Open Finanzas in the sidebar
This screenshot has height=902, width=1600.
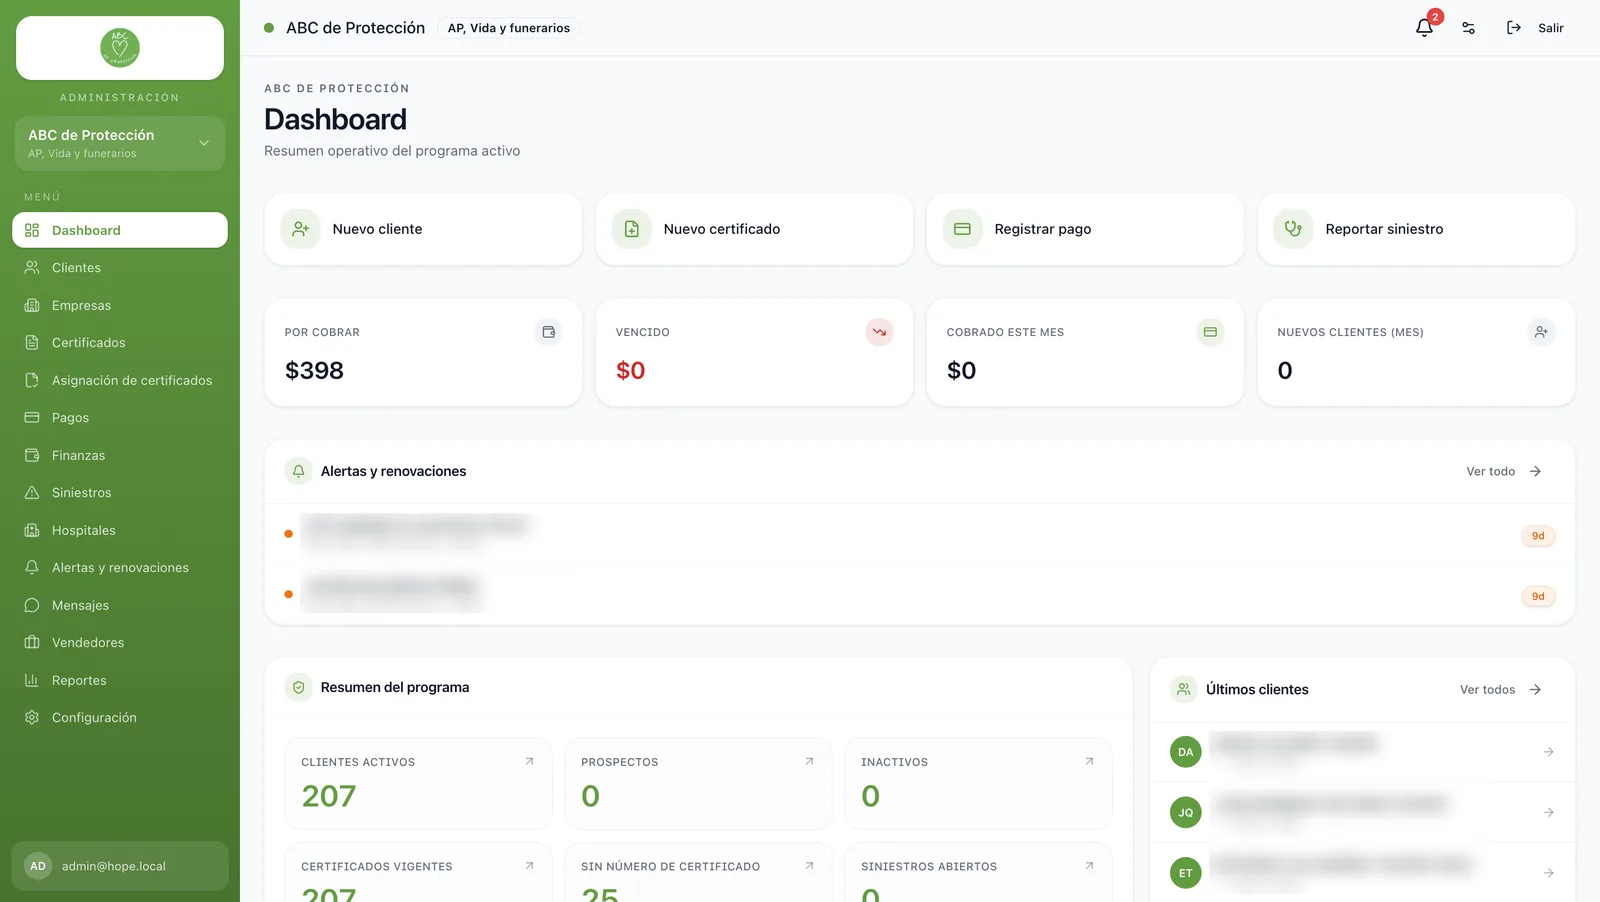point(120,455)
